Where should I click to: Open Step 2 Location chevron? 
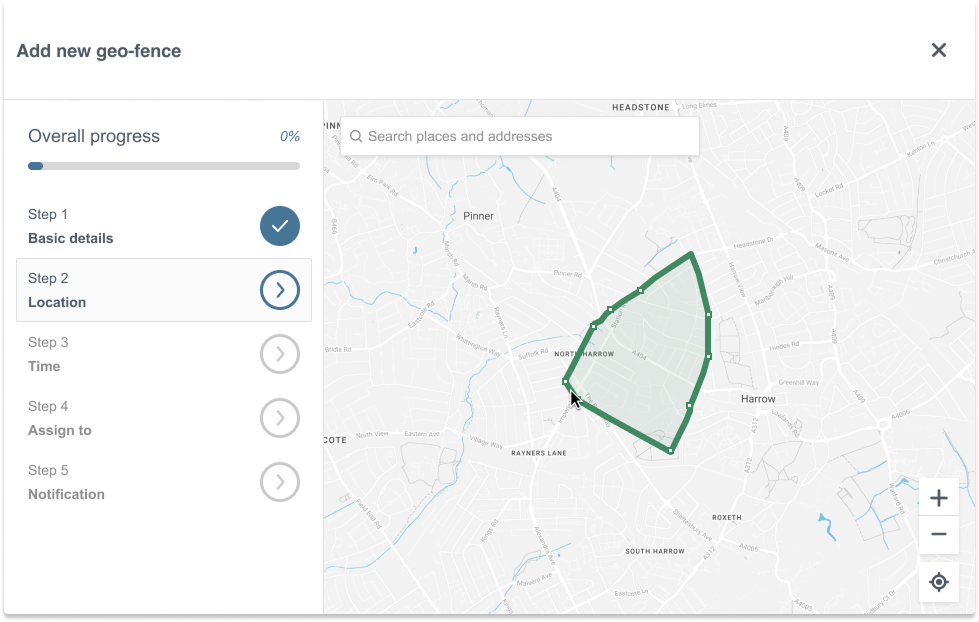click(280, 290)
